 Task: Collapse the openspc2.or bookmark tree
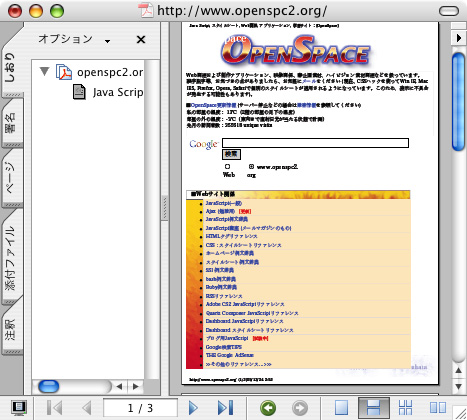[44, 71]
